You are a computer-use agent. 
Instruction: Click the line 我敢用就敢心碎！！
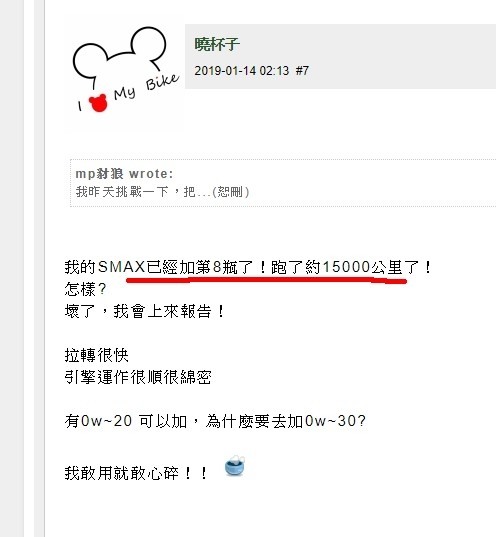(x=136, y=473)
